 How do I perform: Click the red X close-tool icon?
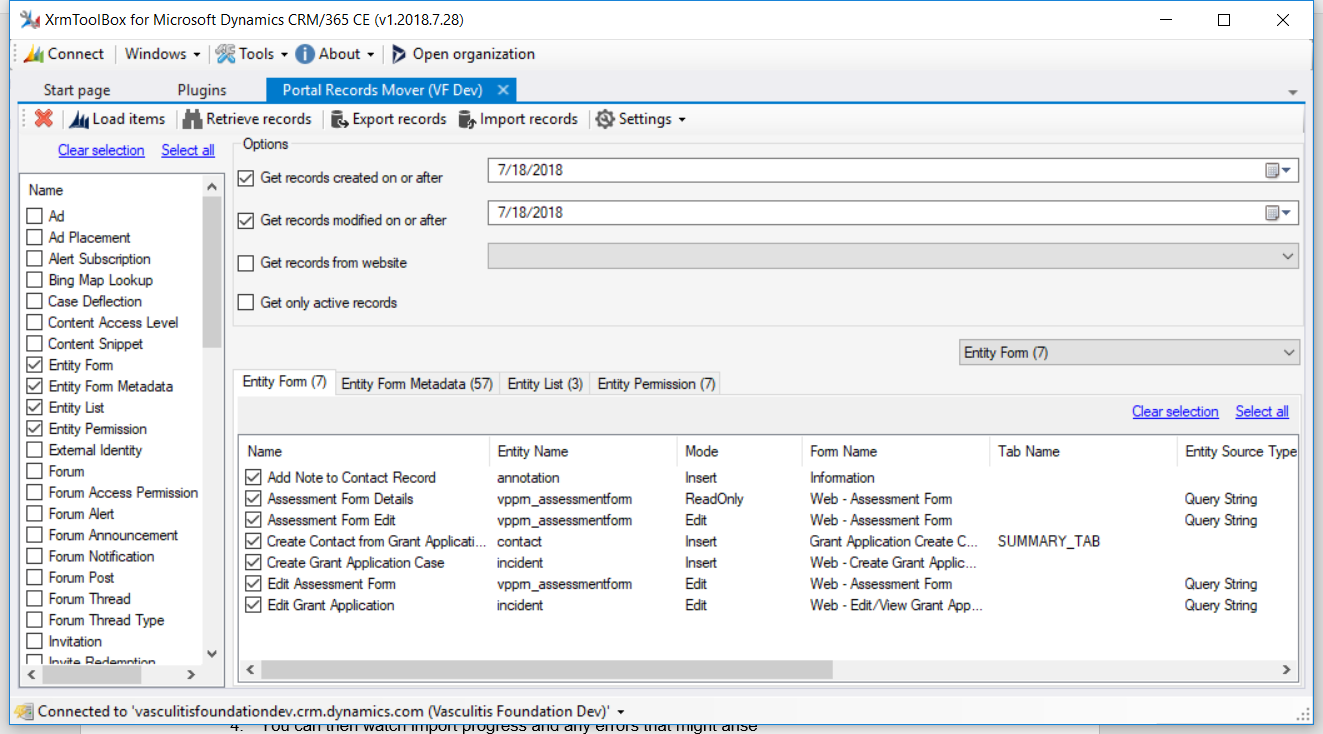43,119
